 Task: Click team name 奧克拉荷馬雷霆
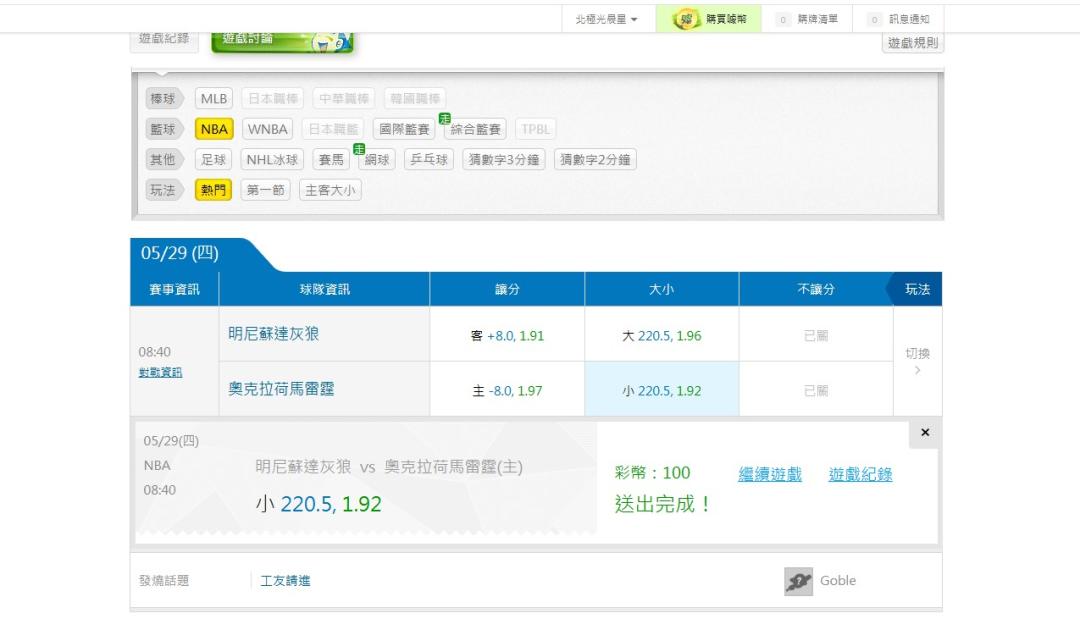(281, 389)
